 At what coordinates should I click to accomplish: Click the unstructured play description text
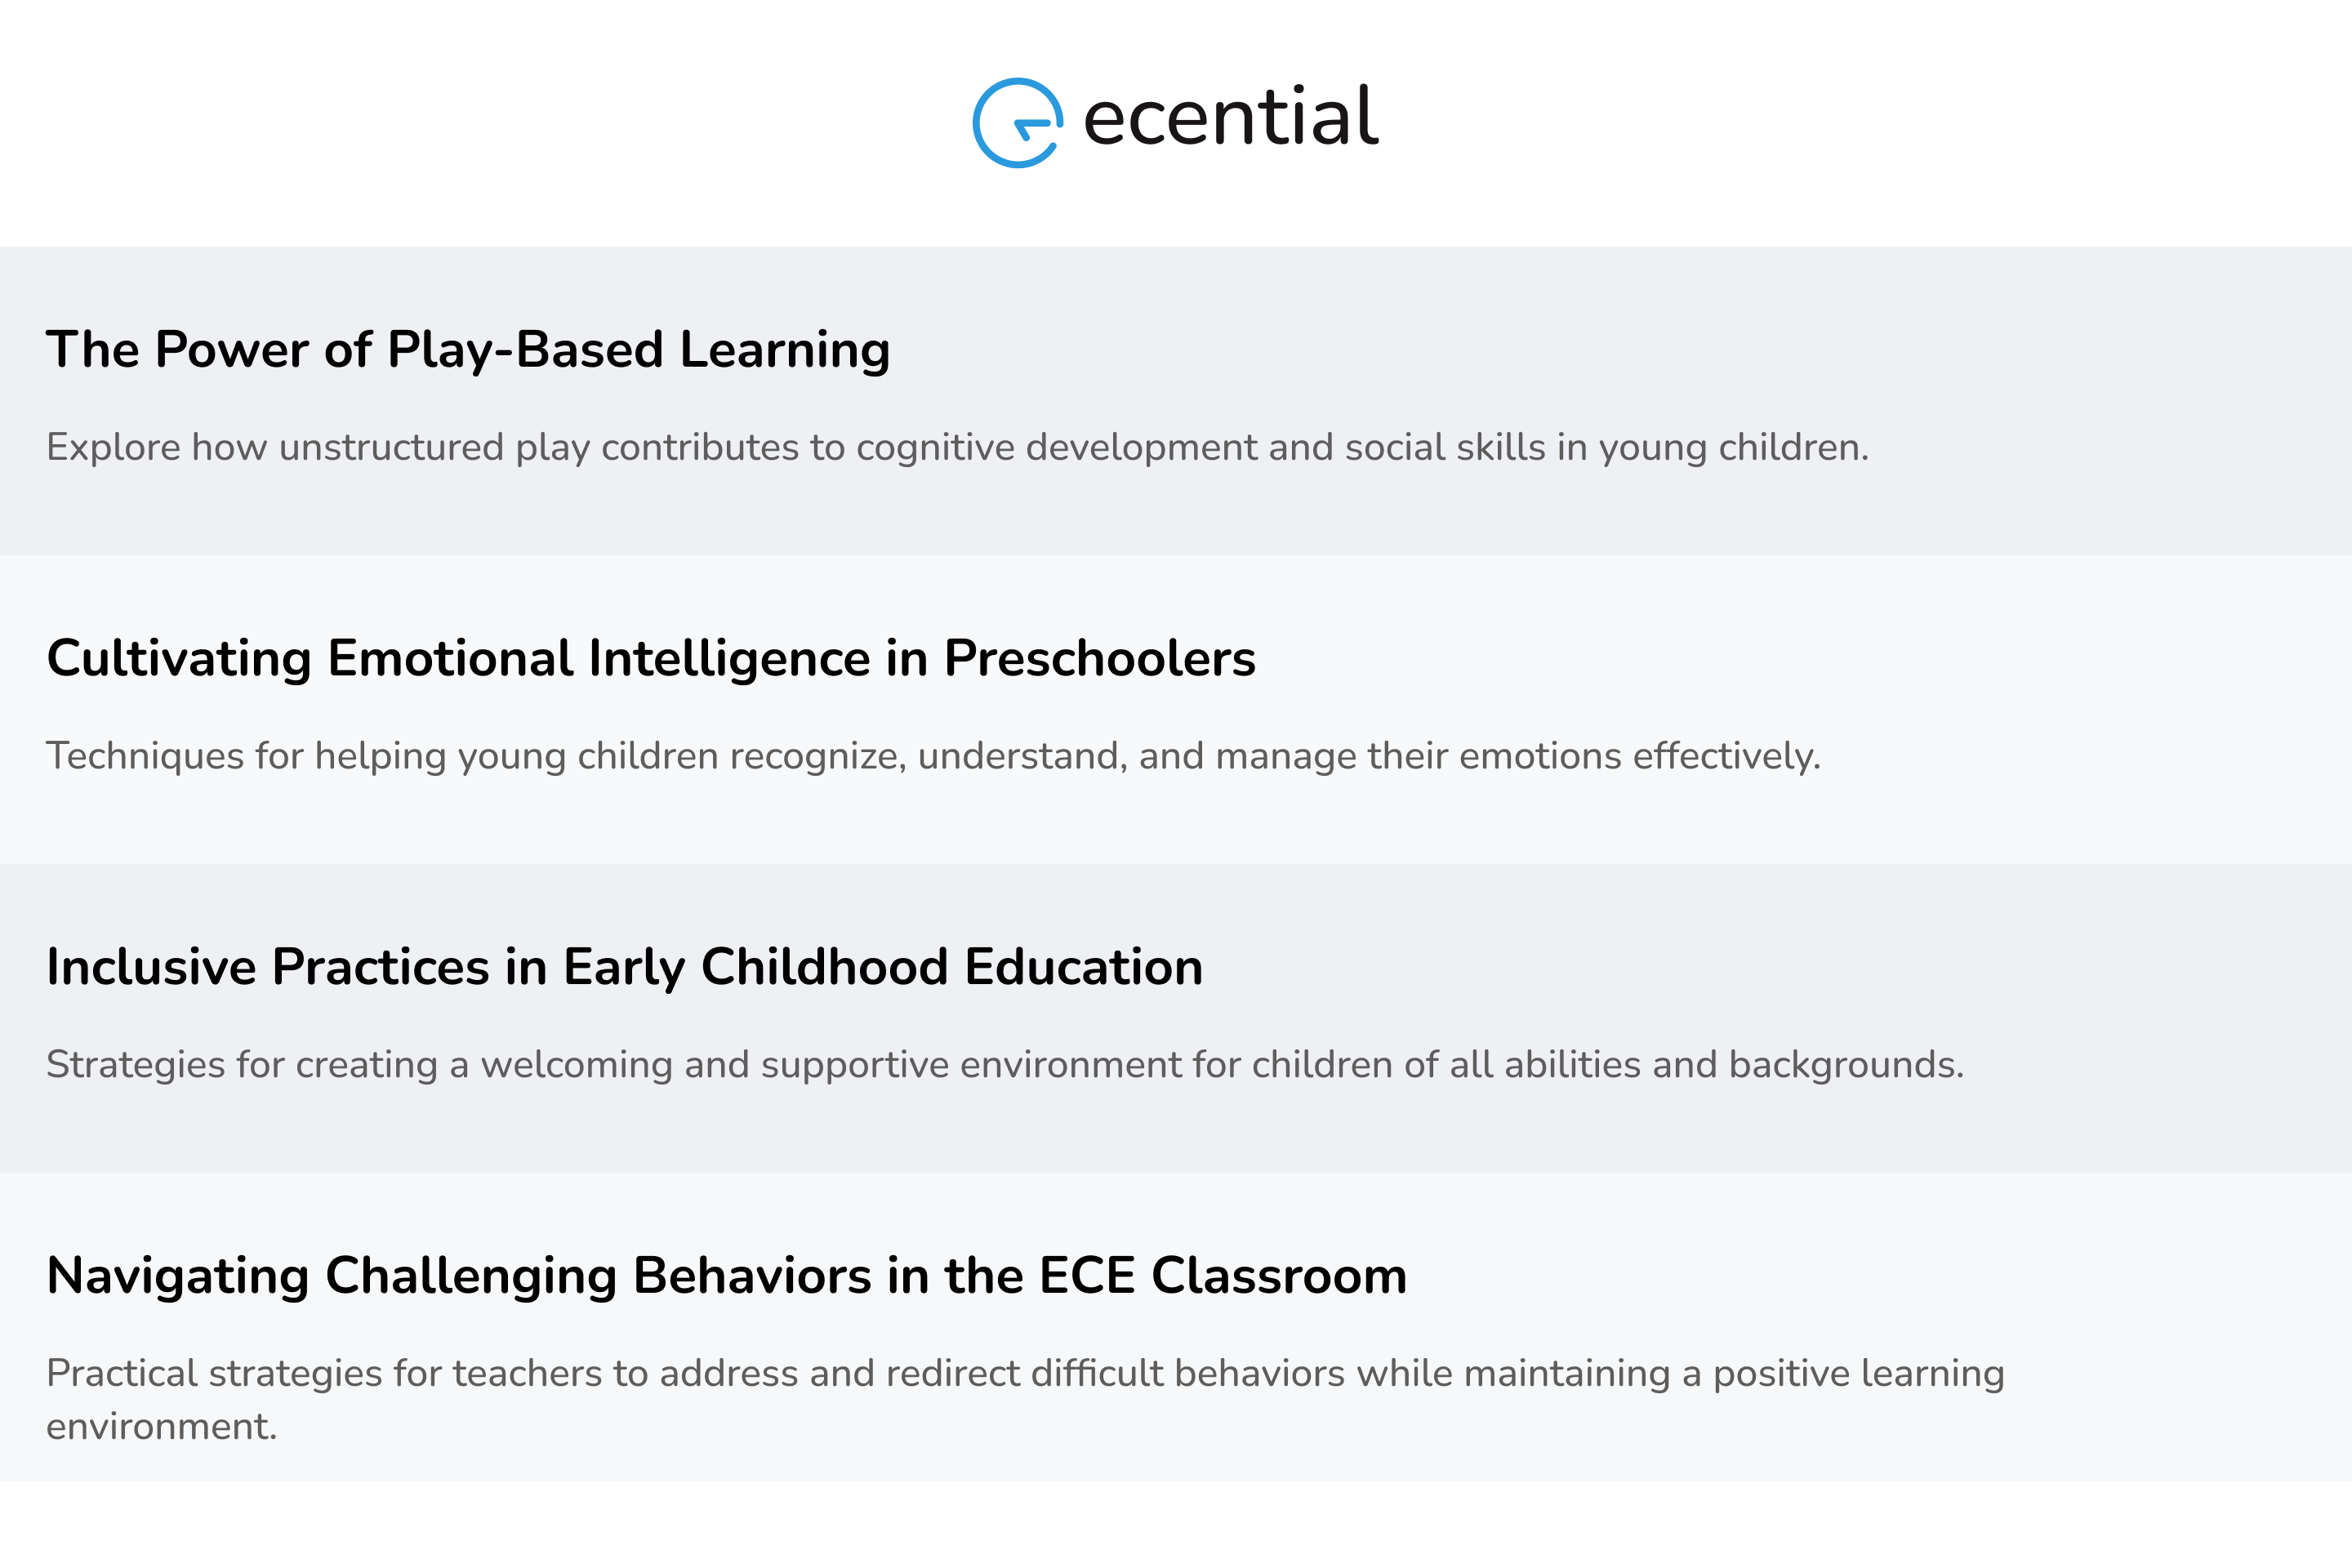tap(957, 448)
